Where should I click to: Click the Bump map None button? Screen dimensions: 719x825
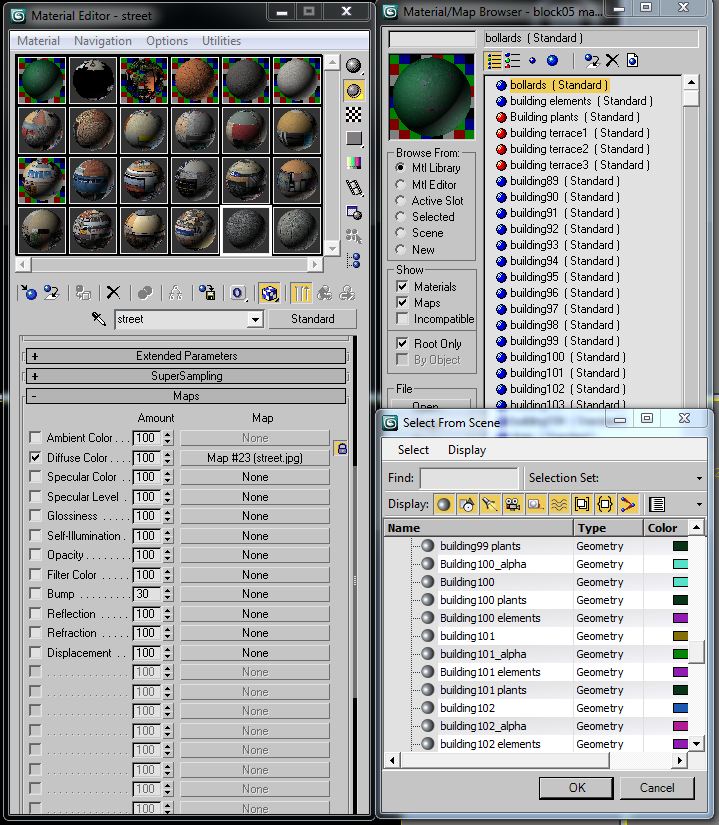click(x=255, y=594)
